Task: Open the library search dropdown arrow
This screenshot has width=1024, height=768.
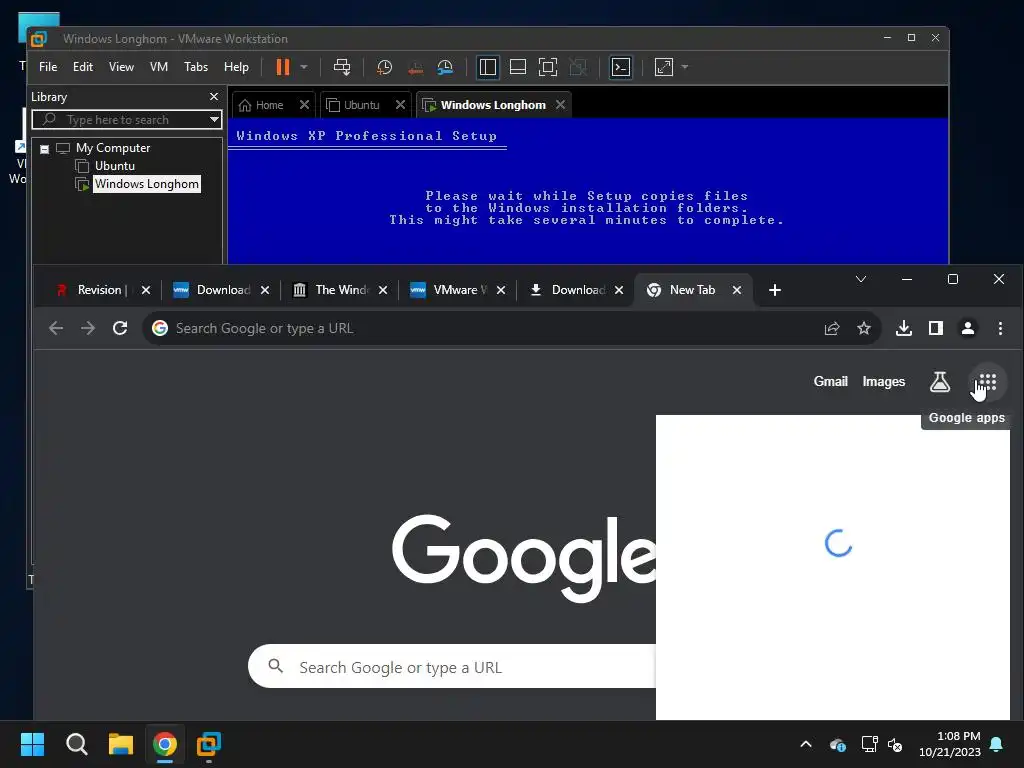Action: tap(214, 120)
